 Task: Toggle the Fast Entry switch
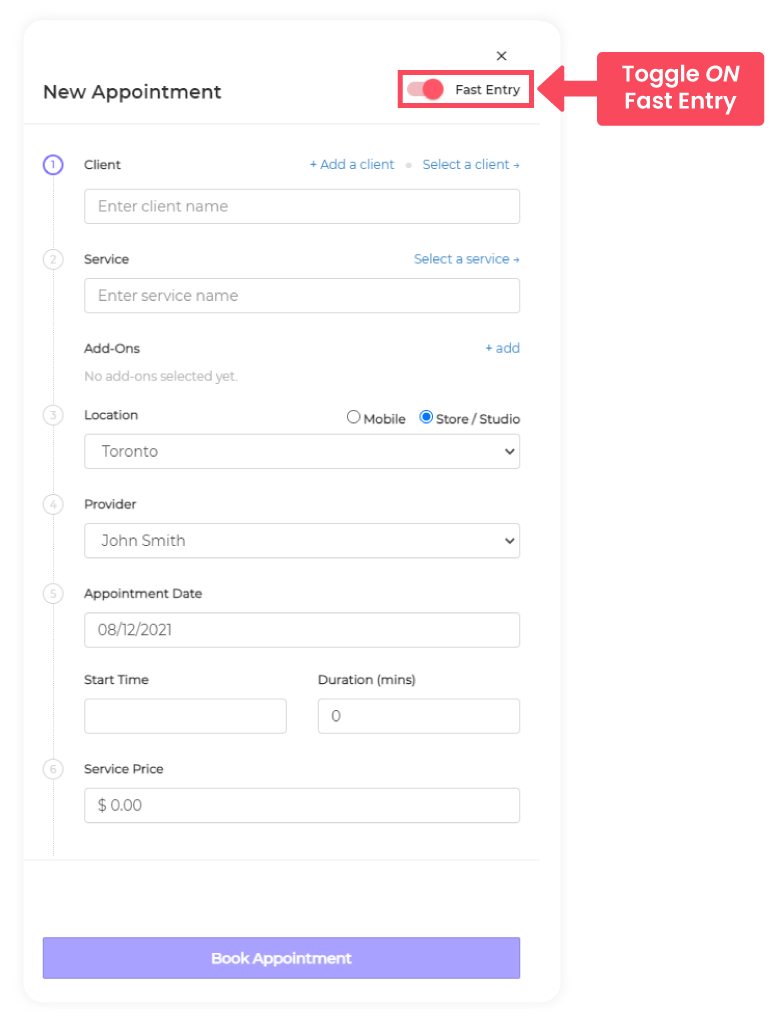pos(425,89)
